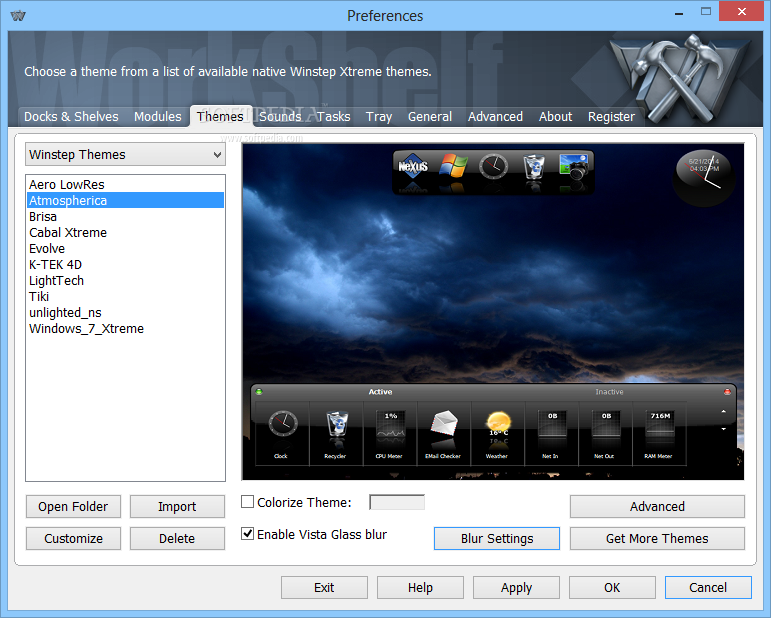Open Blur Settings
This screenshot has width=771, height=618.
click(497, 538)
